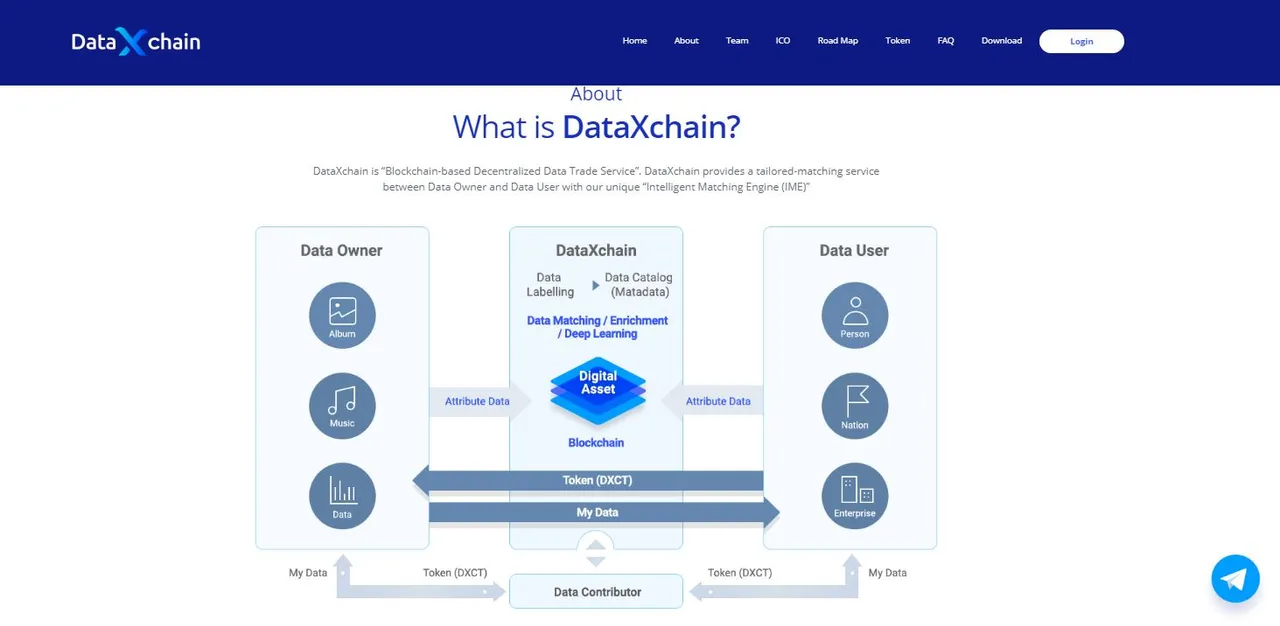1280x626 pixels.
Task: Go to the About section
Action: pyautogui.click(x=686, y=41)
